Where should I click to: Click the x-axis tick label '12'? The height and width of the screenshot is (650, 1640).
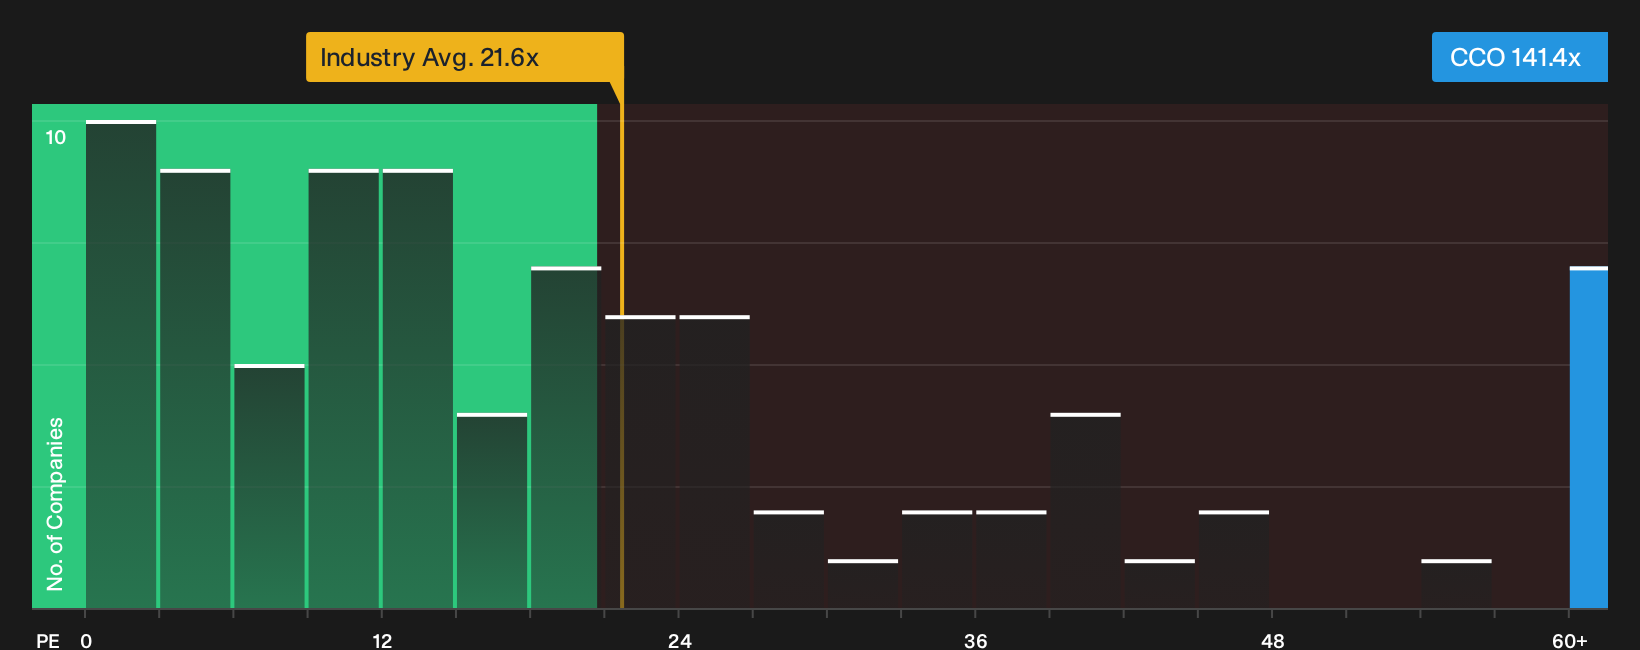pyautogui.click(x=382, y=641)
